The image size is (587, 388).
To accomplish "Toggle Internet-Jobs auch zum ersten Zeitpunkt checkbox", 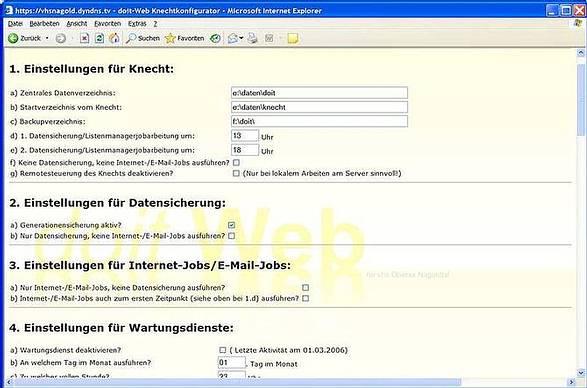I will [305, 298].
